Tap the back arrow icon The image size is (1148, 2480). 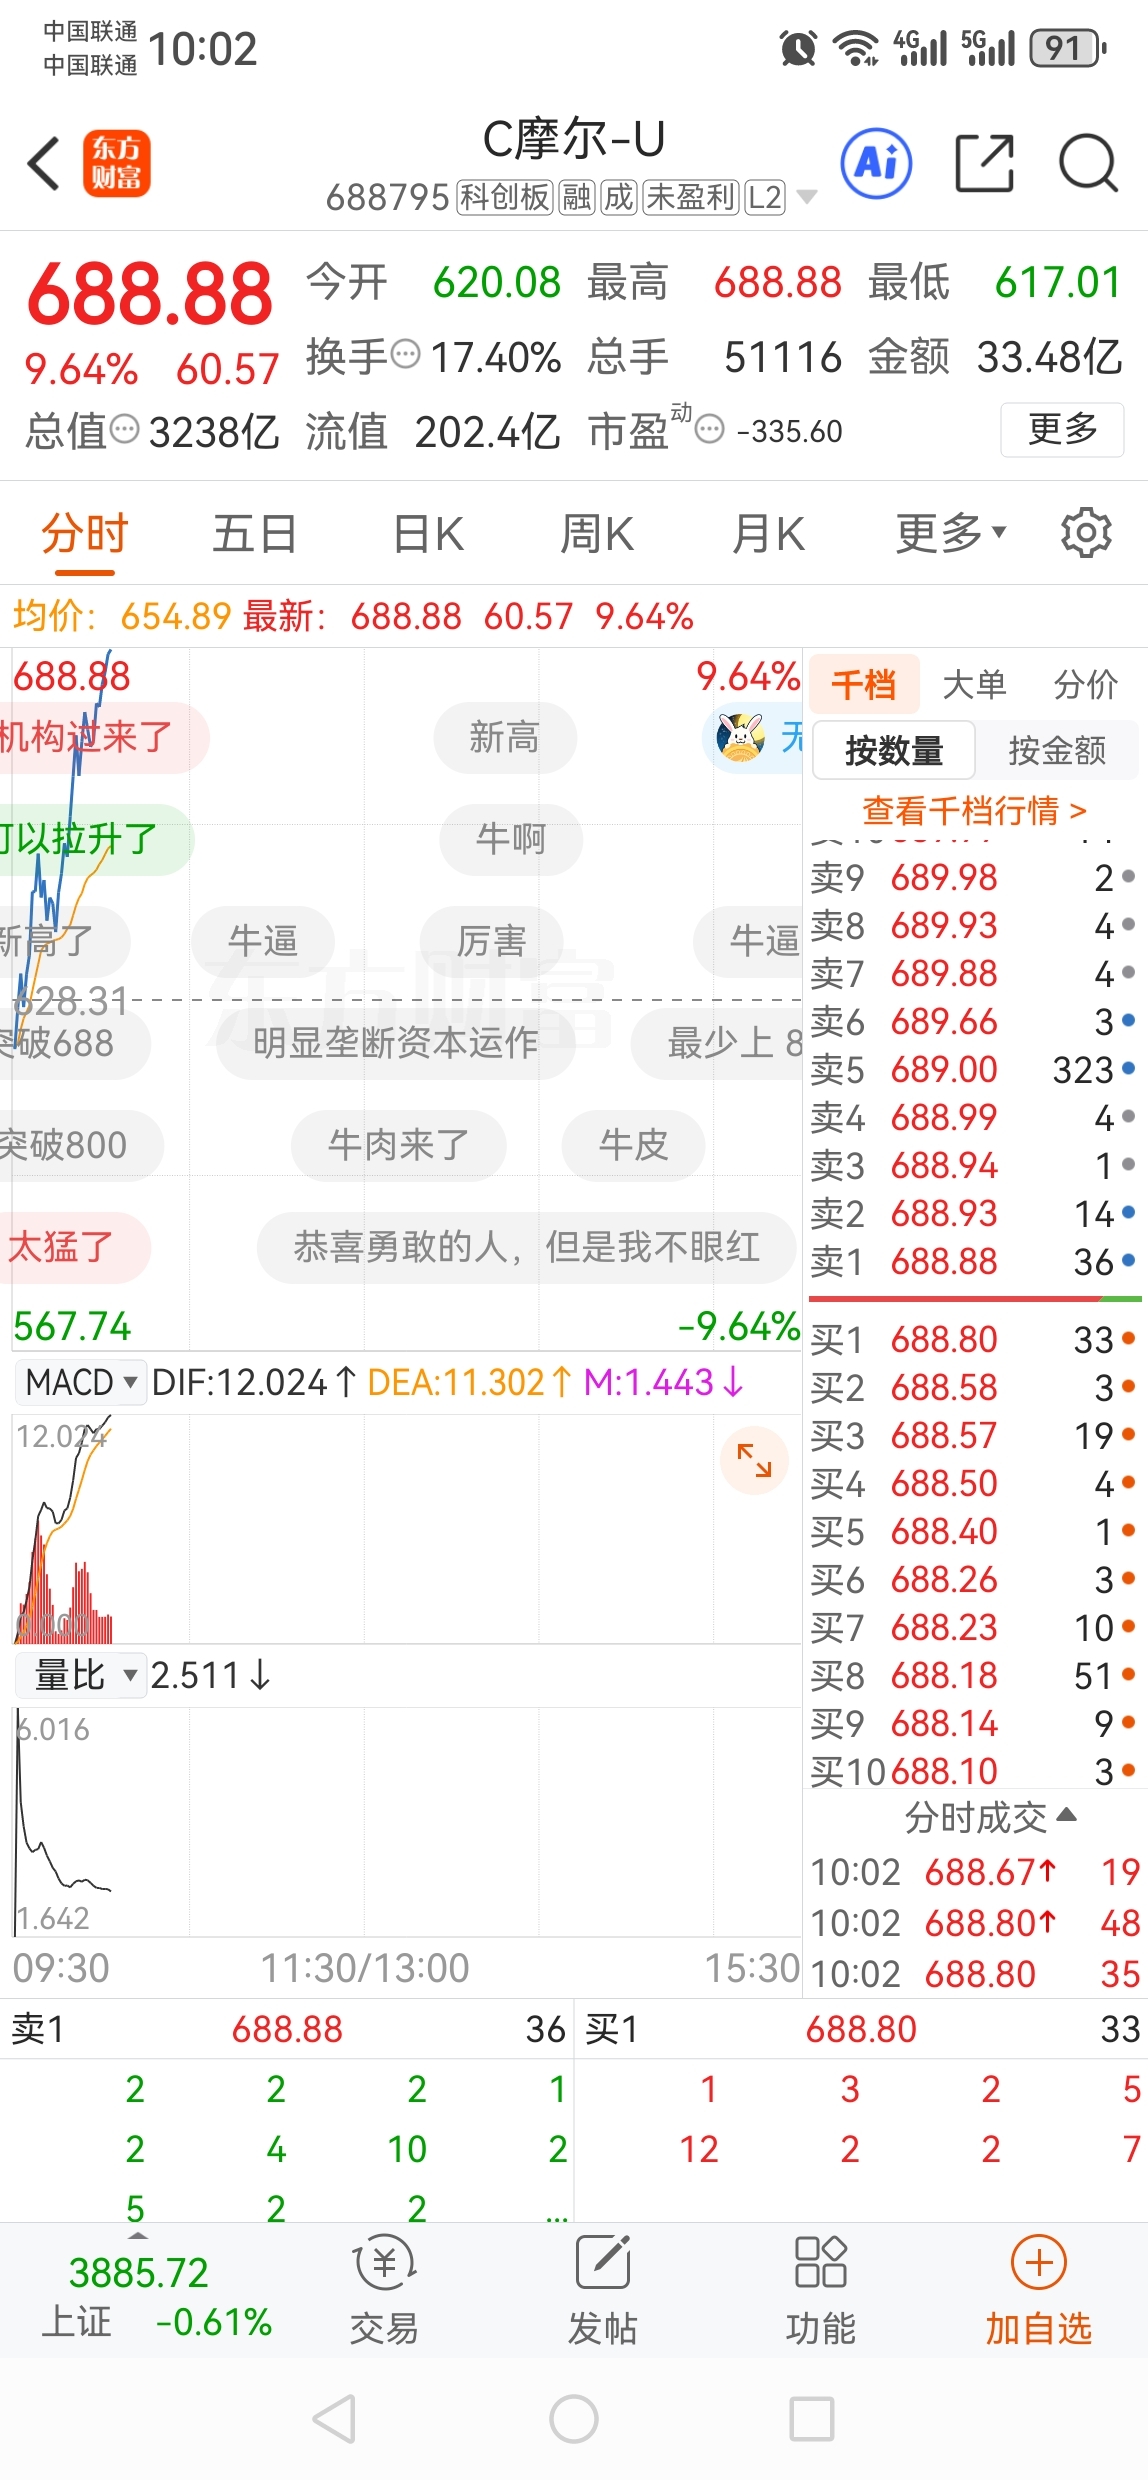44,164
